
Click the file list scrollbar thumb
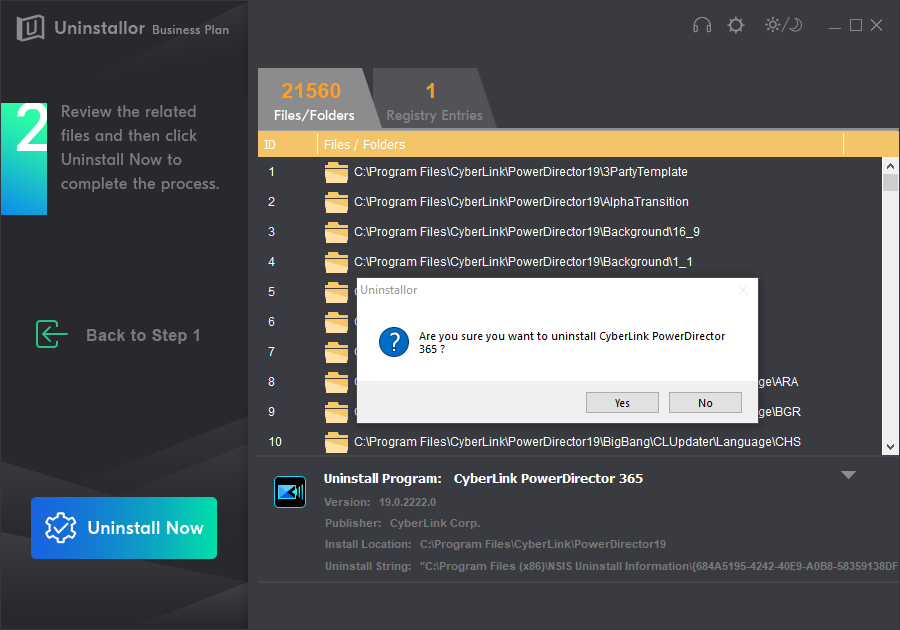pos(890,182)
